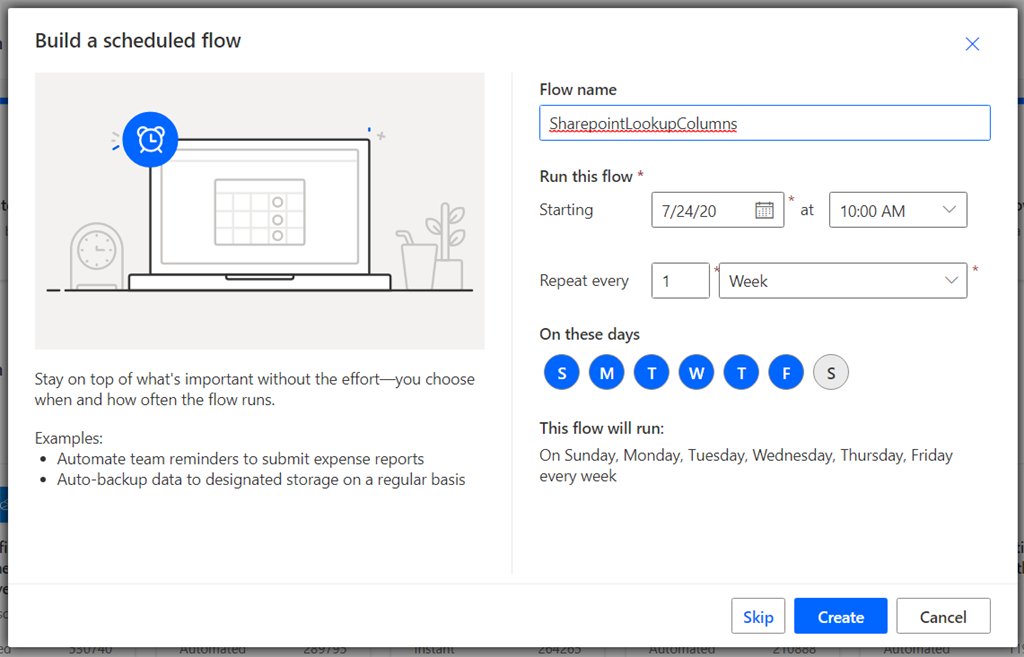This screenshot has width=1024, height=657.
Task: Toggle Sunday in the day selector
Action: click(x=562, y=373)
